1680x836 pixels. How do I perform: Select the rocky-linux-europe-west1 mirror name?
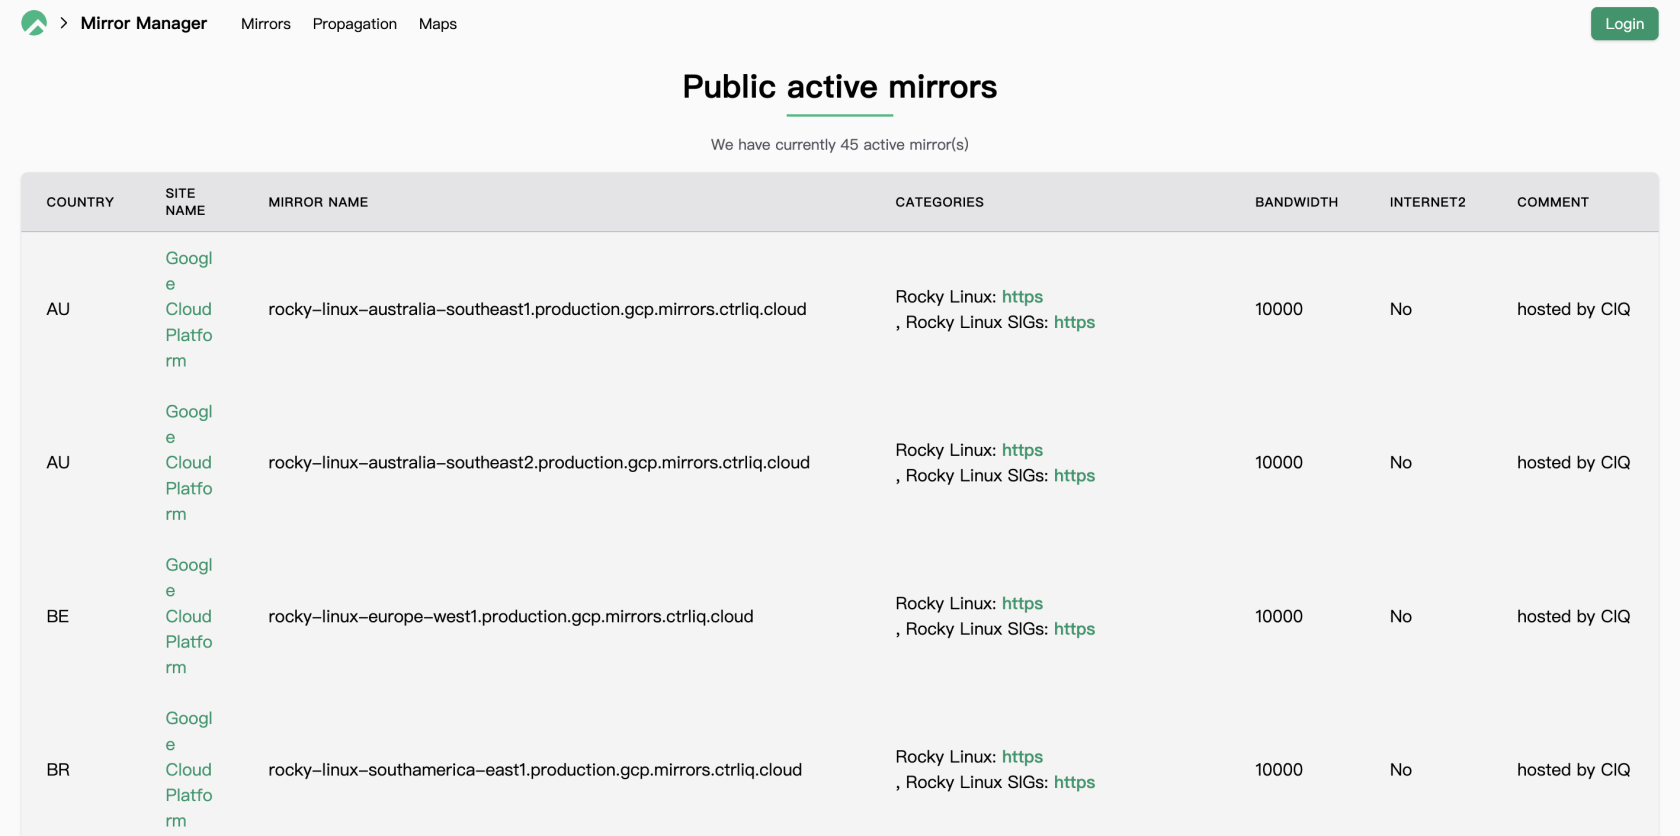tap(511, 616)
